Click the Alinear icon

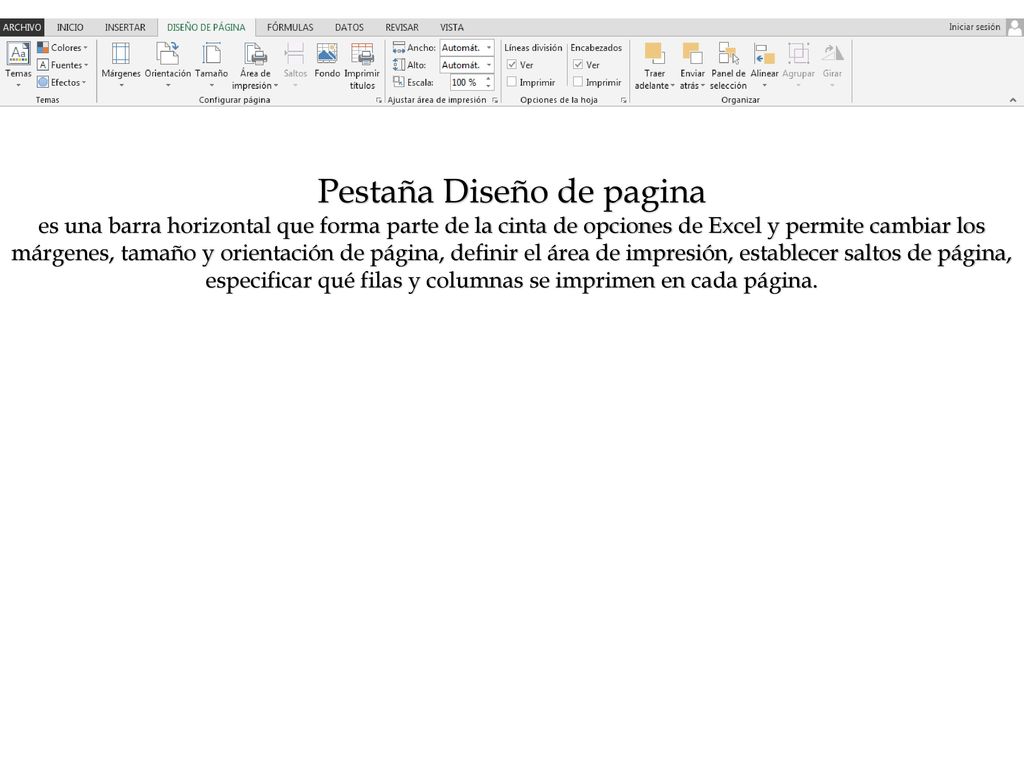tap(764, 54)
